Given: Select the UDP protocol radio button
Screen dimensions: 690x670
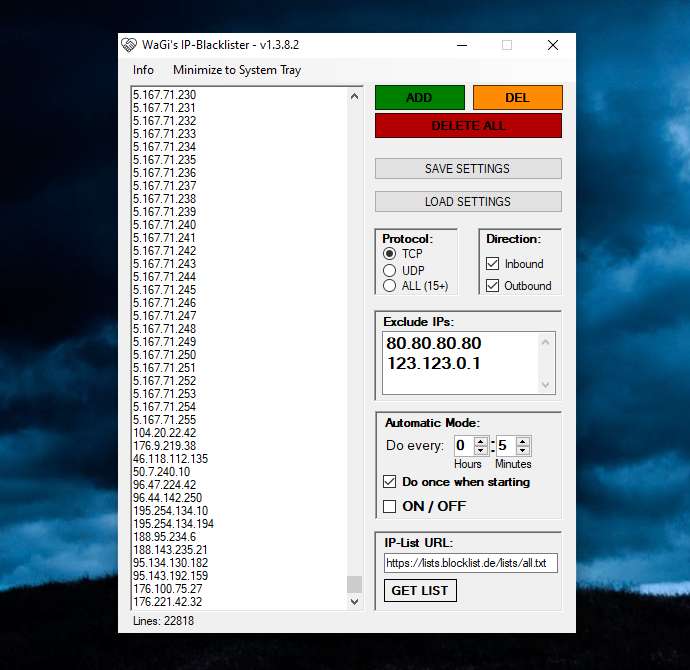Looking at the screenshot, I should pos(391,270).
